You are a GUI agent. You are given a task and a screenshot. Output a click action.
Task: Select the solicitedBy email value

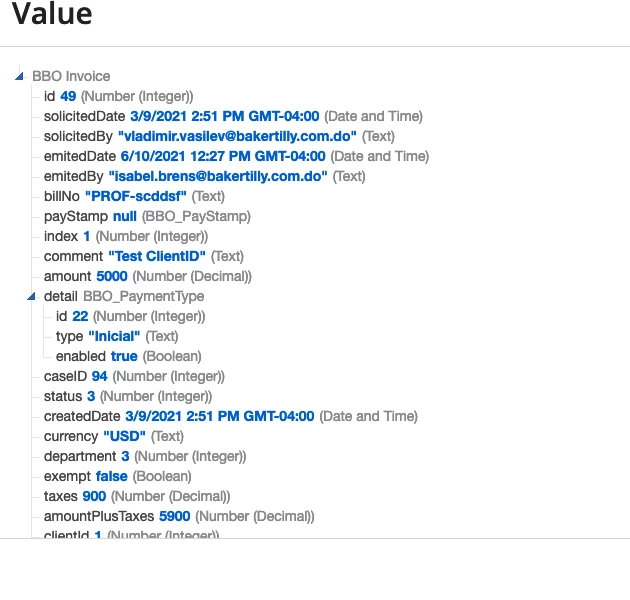[x=237, y=136]
